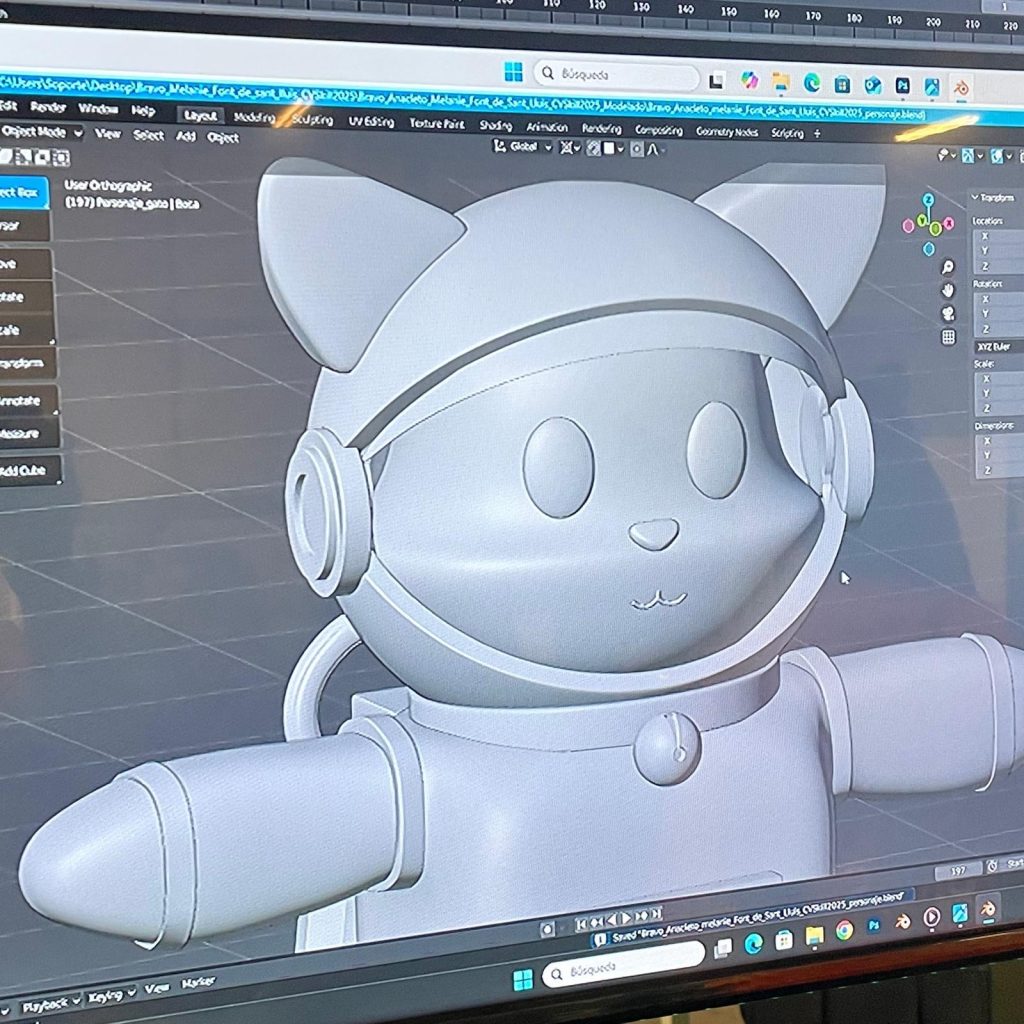Open the Global transform orientation dropdown
Image resolution: width=1024 pixels, height=1024 pixels.
tap(524, 147)
